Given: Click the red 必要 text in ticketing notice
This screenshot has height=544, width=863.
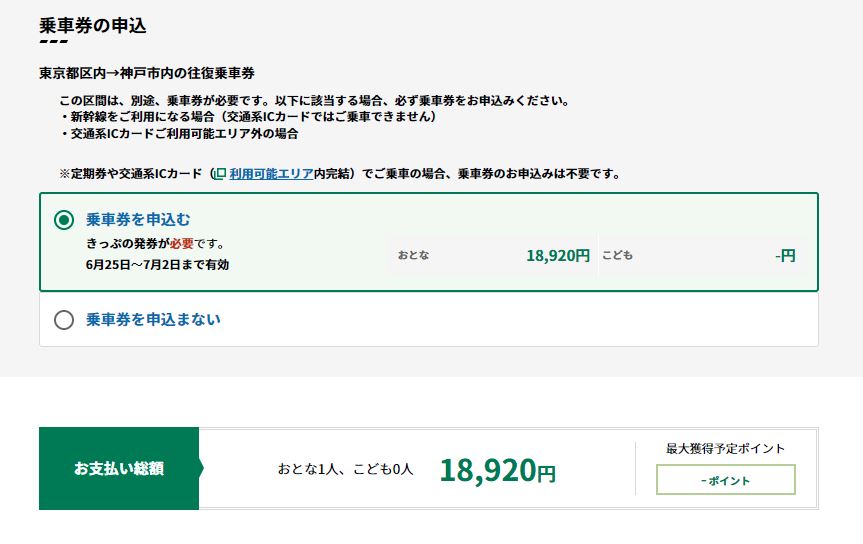Looking at the screenshot, I should coord(182,243).
